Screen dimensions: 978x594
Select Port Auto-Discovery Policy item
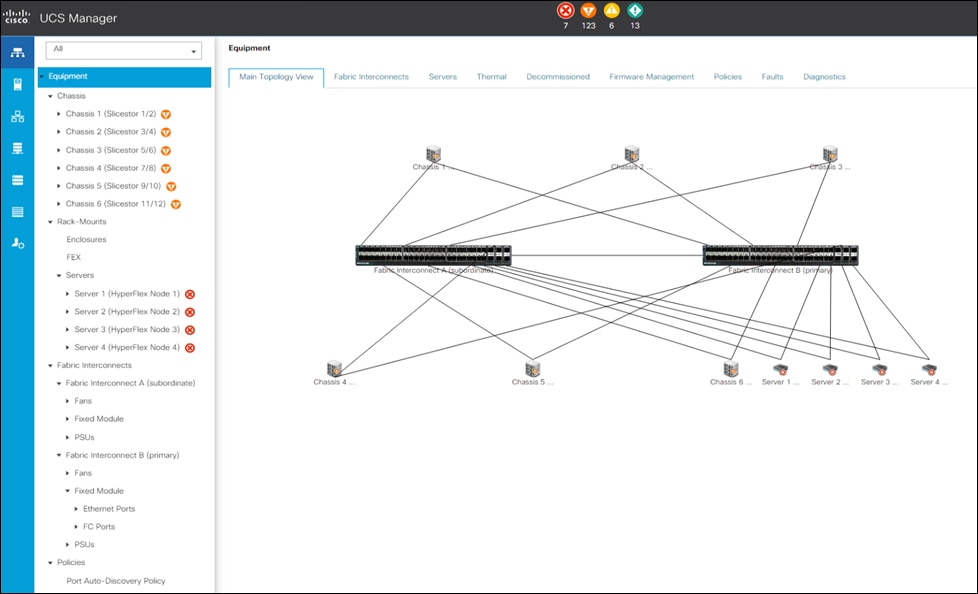pyautogui.click(x=116, y=581)
